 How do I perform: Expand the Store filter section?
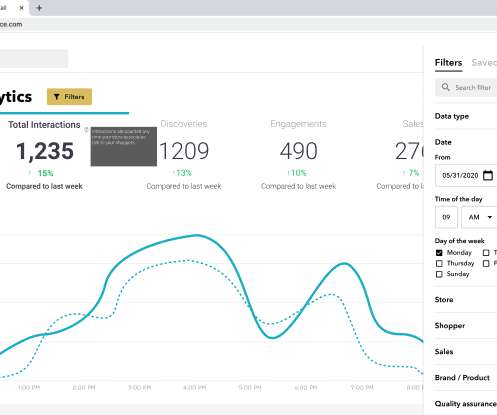coord(466,299)
